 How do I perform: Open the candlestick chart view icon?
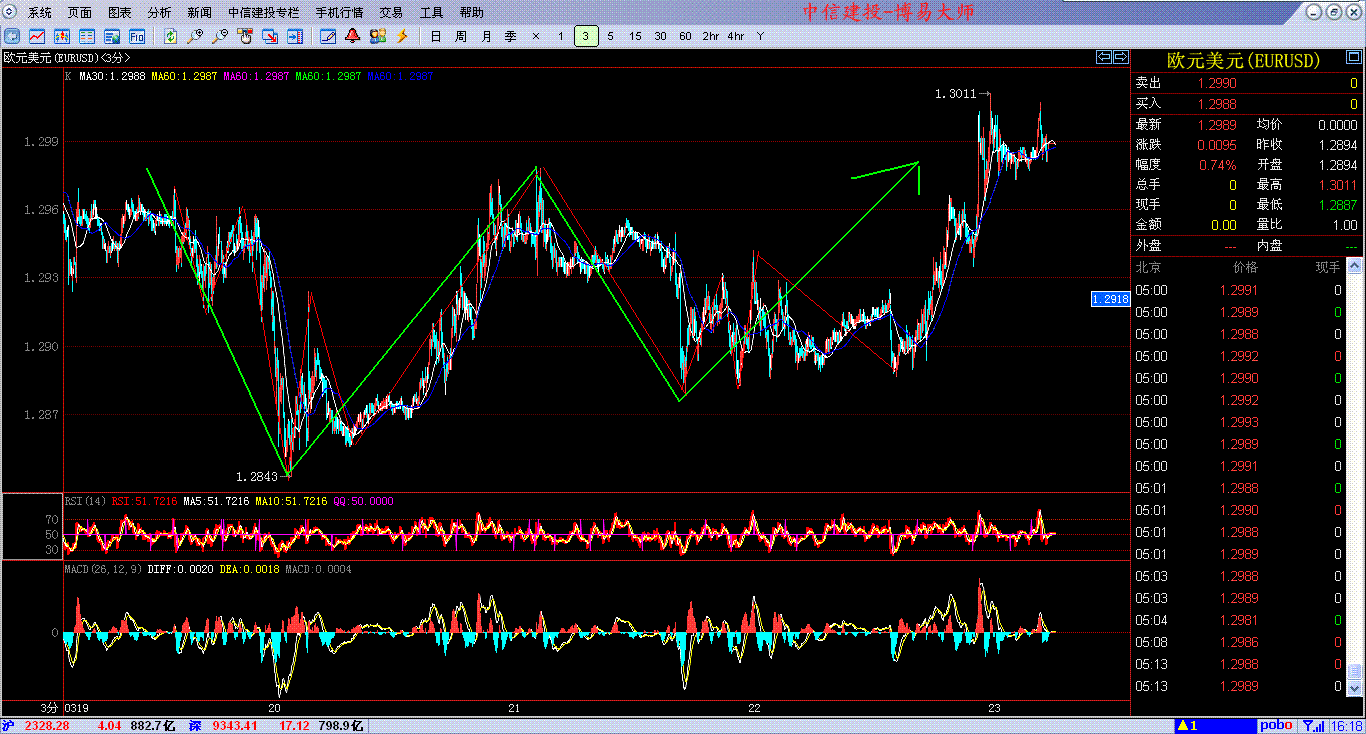64,36
